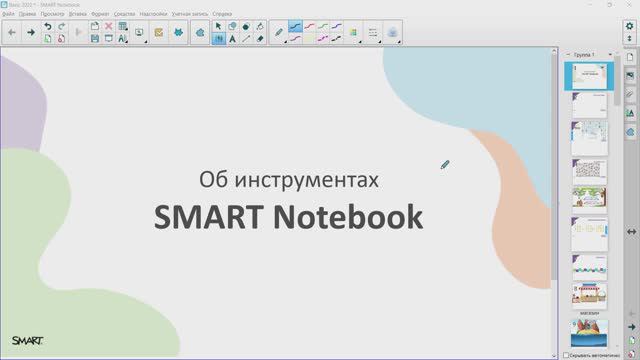Move the toolbar using the up-down arrows icon

pos(629,38)
